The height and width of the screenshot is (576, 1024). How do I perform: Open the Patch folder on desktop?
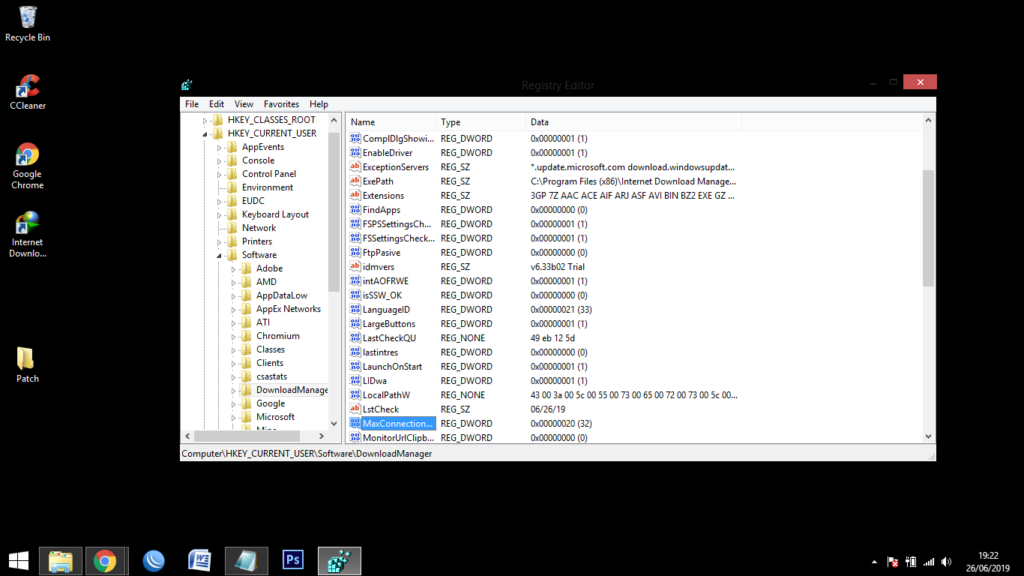pos(27,364)
